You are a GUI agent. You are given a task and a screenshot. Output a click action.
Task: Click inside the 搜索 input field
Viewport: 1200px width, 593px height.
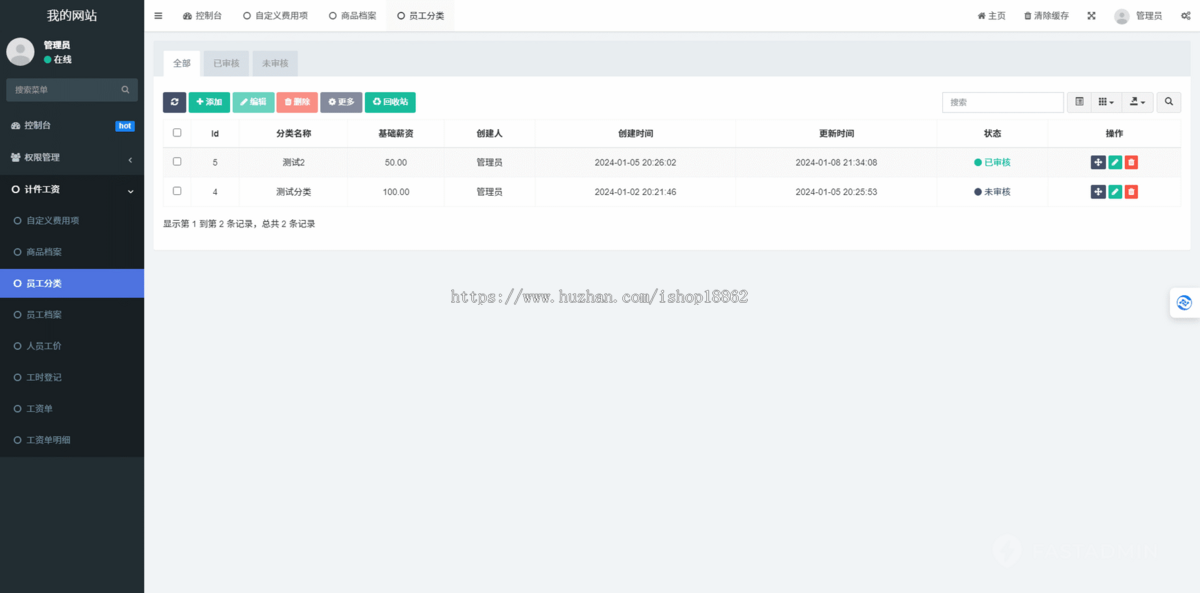[x=1002, y=102]
